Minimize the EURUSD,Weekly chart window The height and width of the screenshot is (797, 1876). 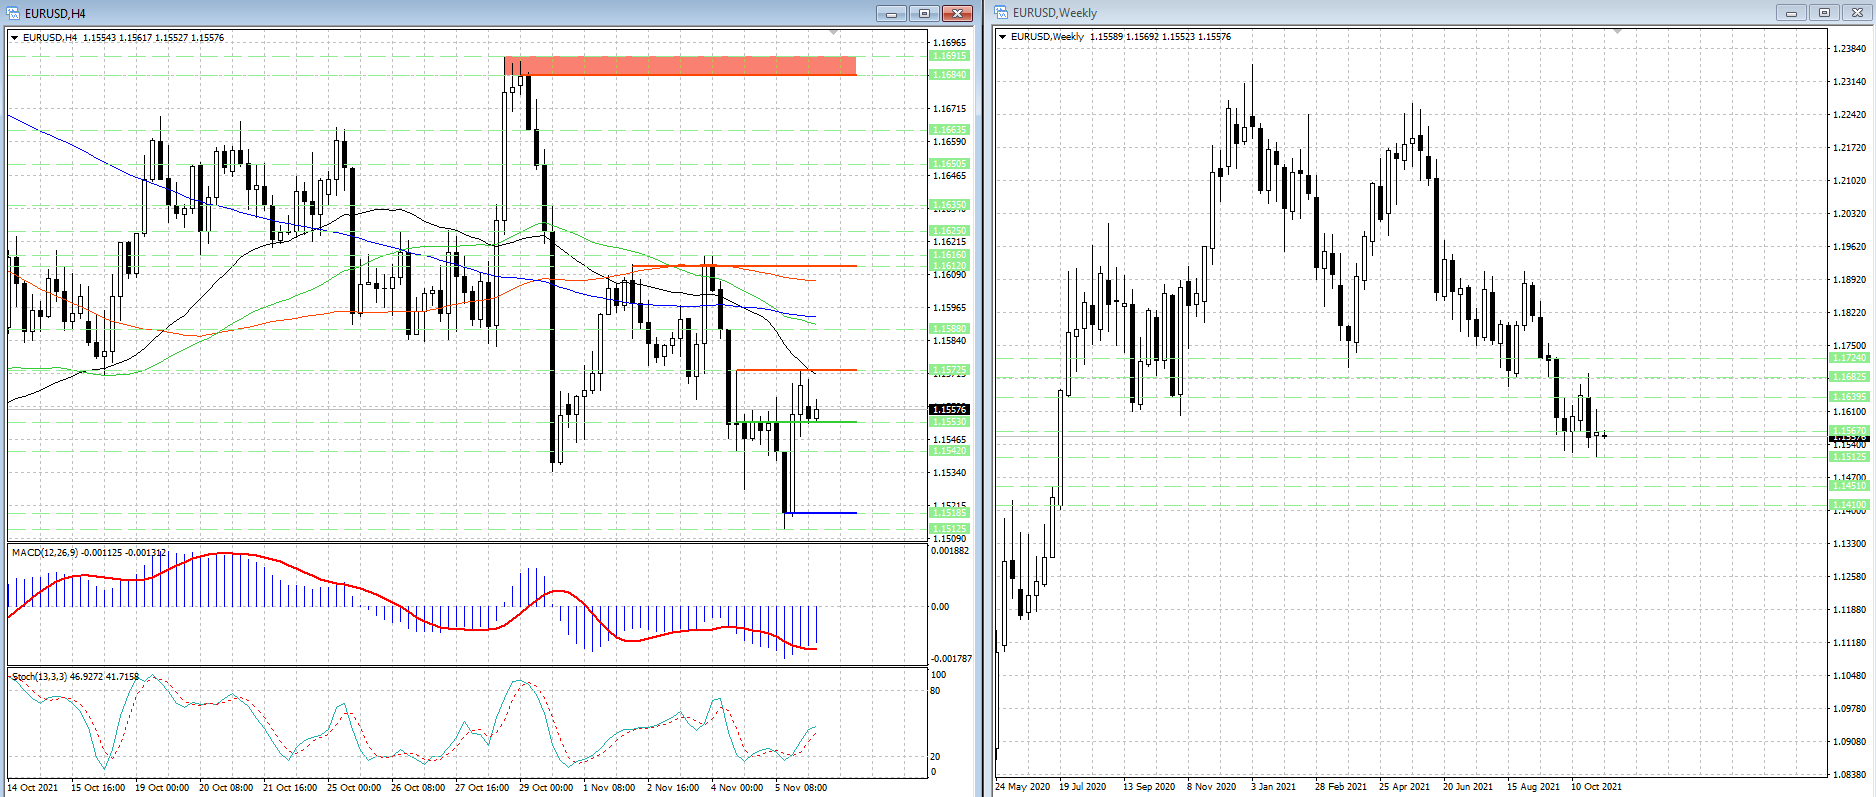pyautogui.click(x=1791, y=13)
